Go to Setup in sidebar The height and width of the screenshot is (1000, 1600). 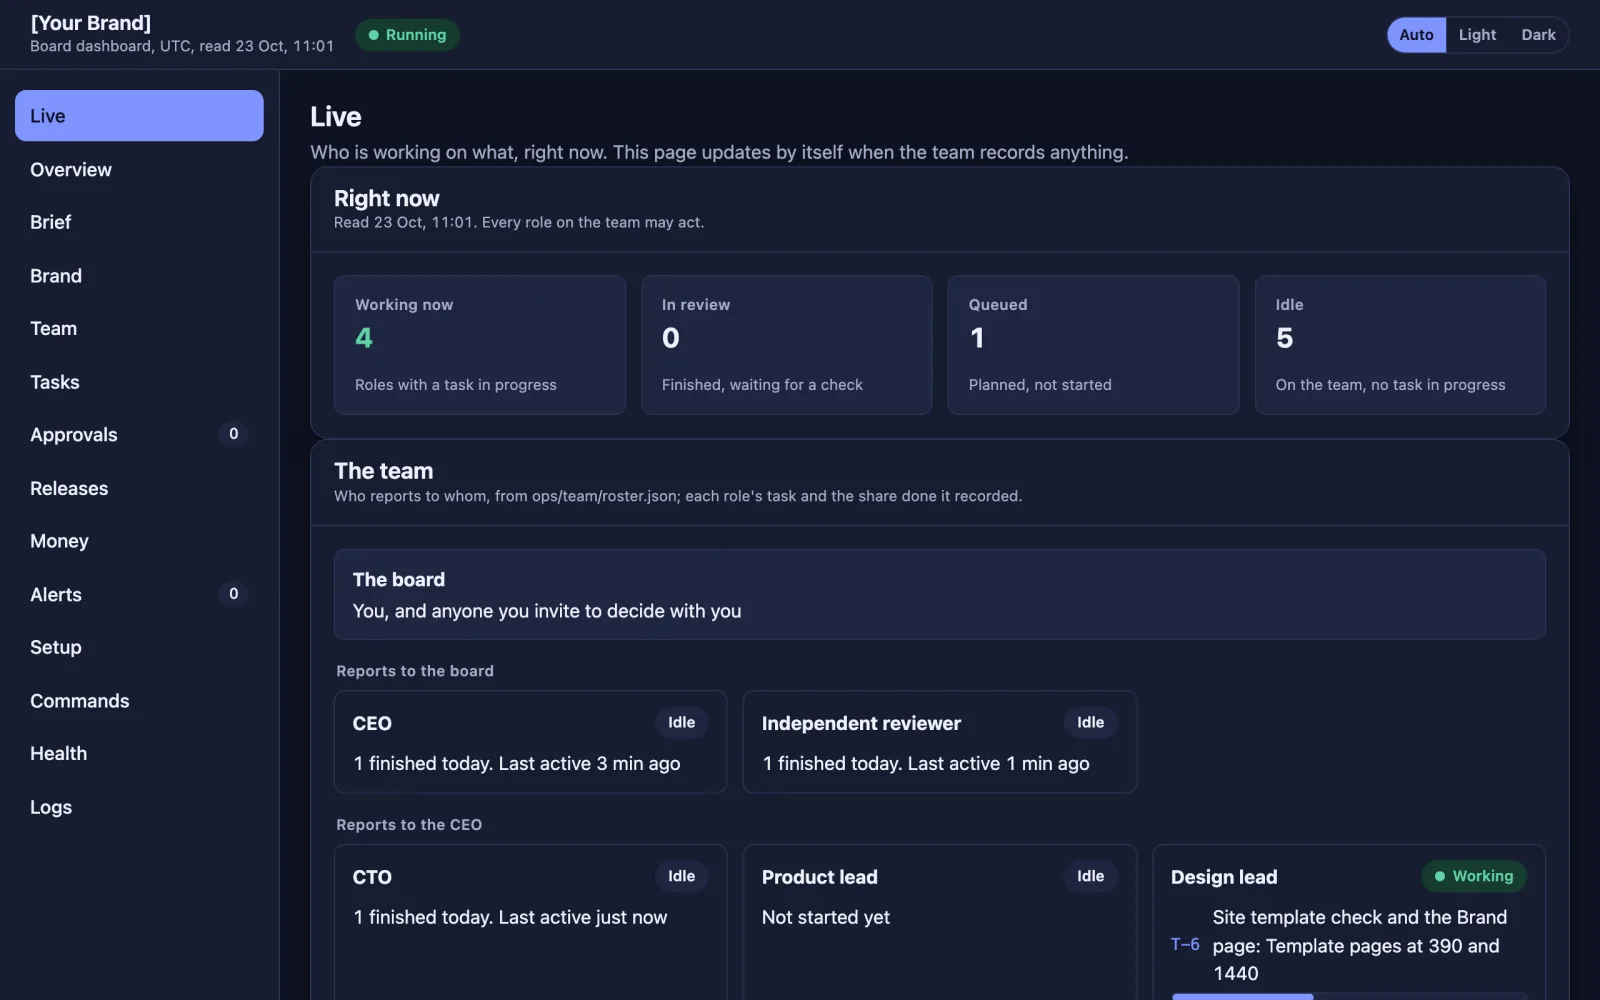click(x=139, y=647)
